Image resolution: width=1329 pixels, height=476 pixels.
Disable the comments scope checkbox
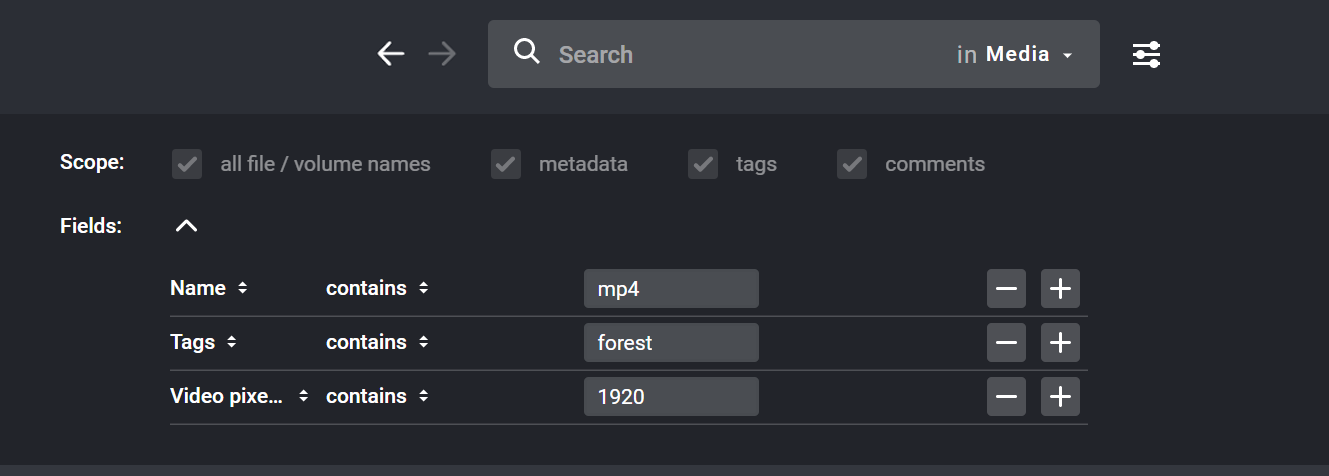(852, 164)
